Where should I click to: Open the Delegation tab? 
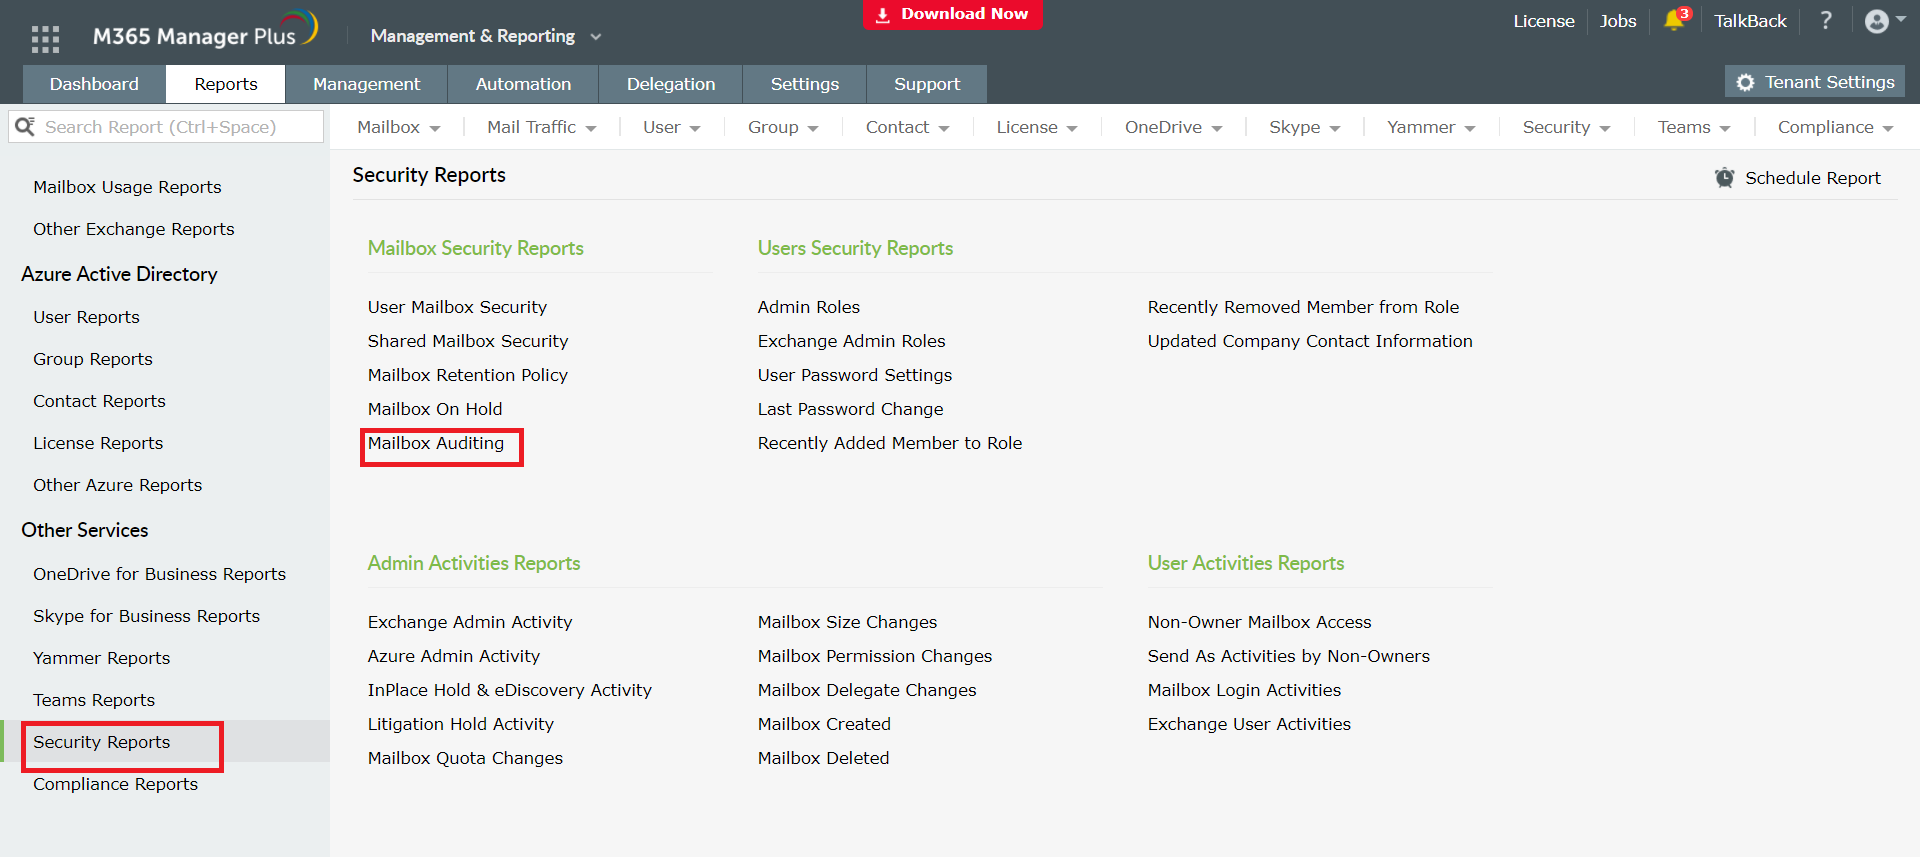click(x=671, y=84)
